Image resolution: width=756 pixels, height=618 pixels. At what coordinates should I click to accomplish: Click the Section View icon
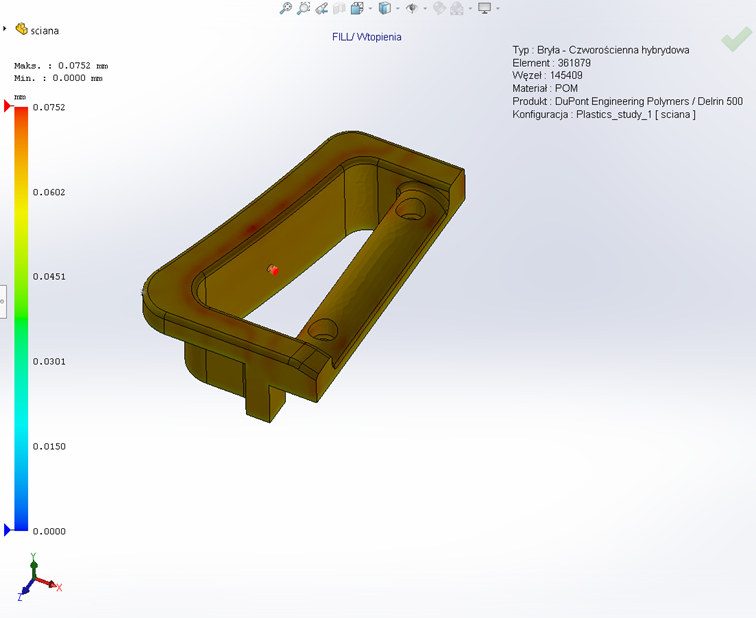(x=339, y=8)
